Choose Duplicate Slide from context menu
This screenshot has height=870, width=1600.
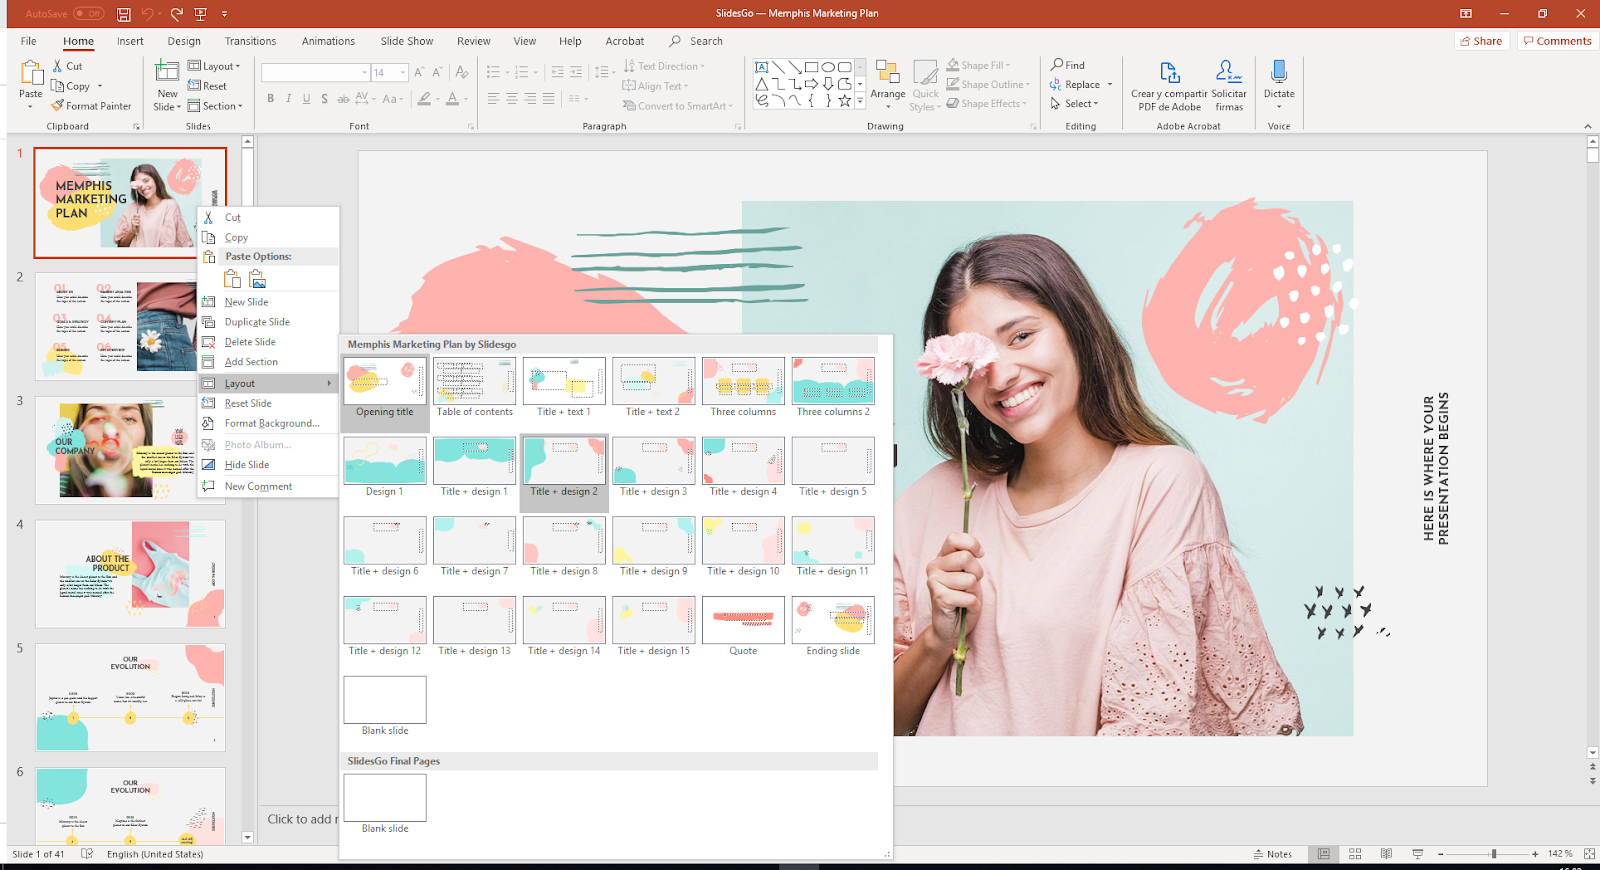257,322
